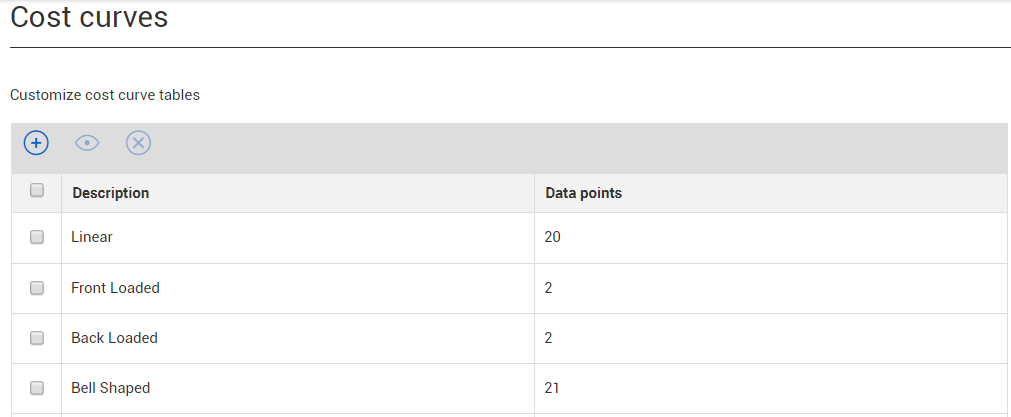Click the add cost curve plus icon
Screen dimensions: 1011x417
(x=36, y=143)
